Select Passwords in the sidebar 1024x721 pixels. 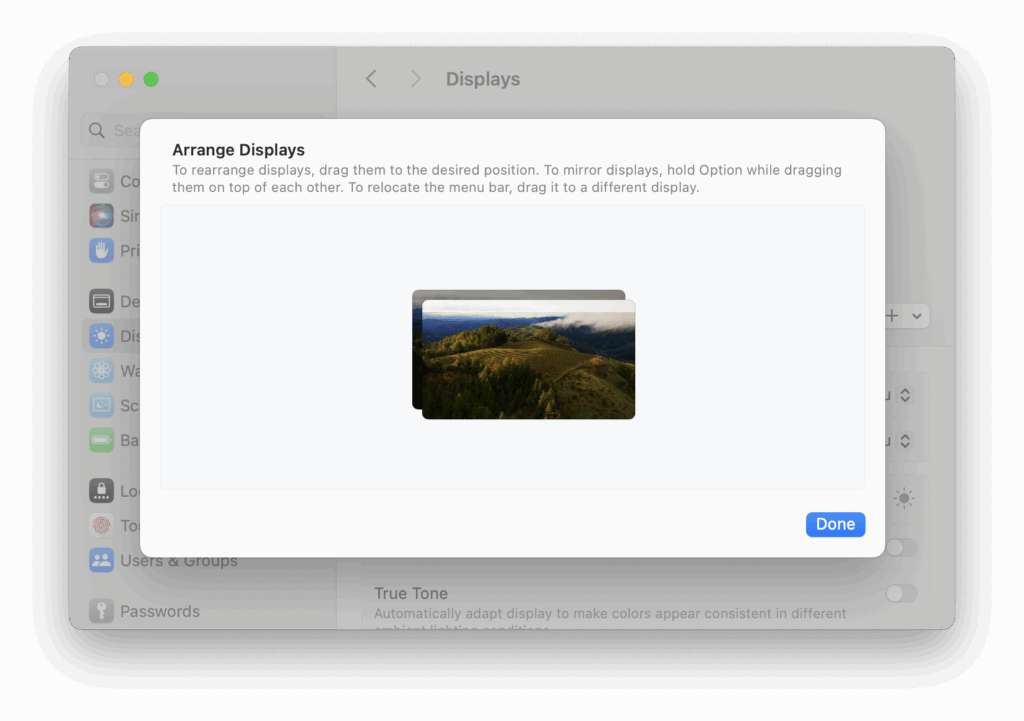[101, 611]
